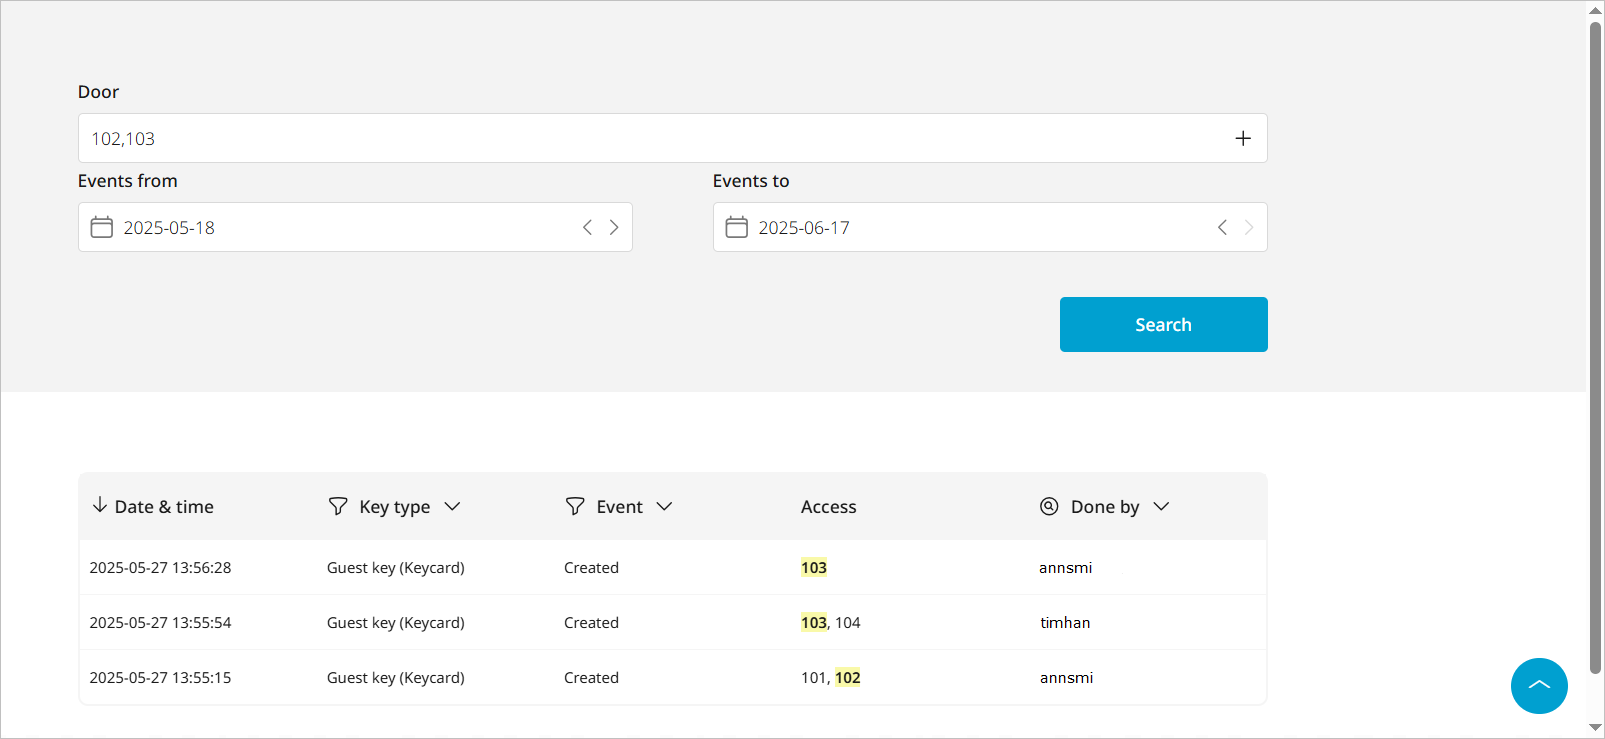Expand the Done by dropdown chevron
This screenshot has width=1605, height=739.
tap(1161, 506)
